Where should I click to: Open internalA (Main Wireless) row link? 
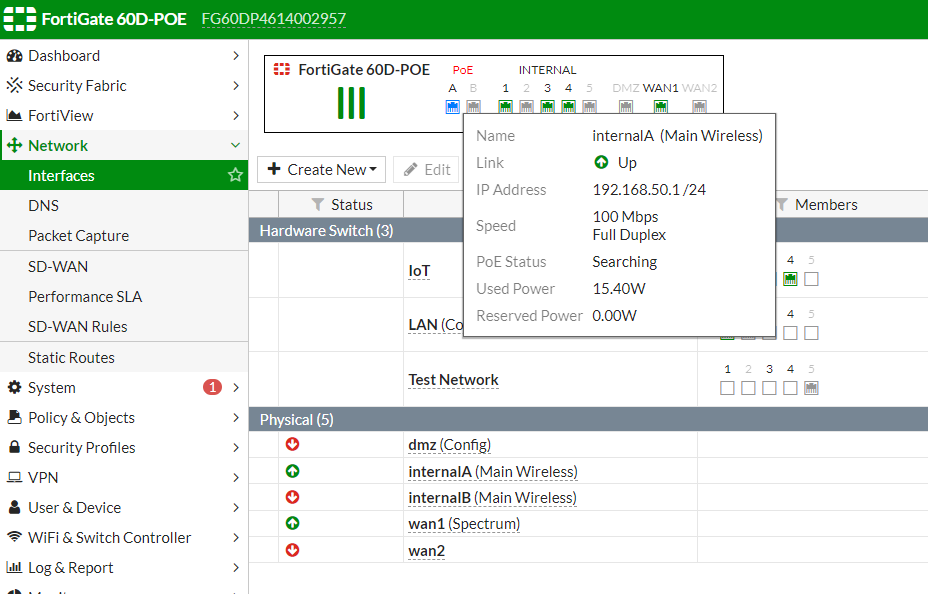tap(493, 472)
